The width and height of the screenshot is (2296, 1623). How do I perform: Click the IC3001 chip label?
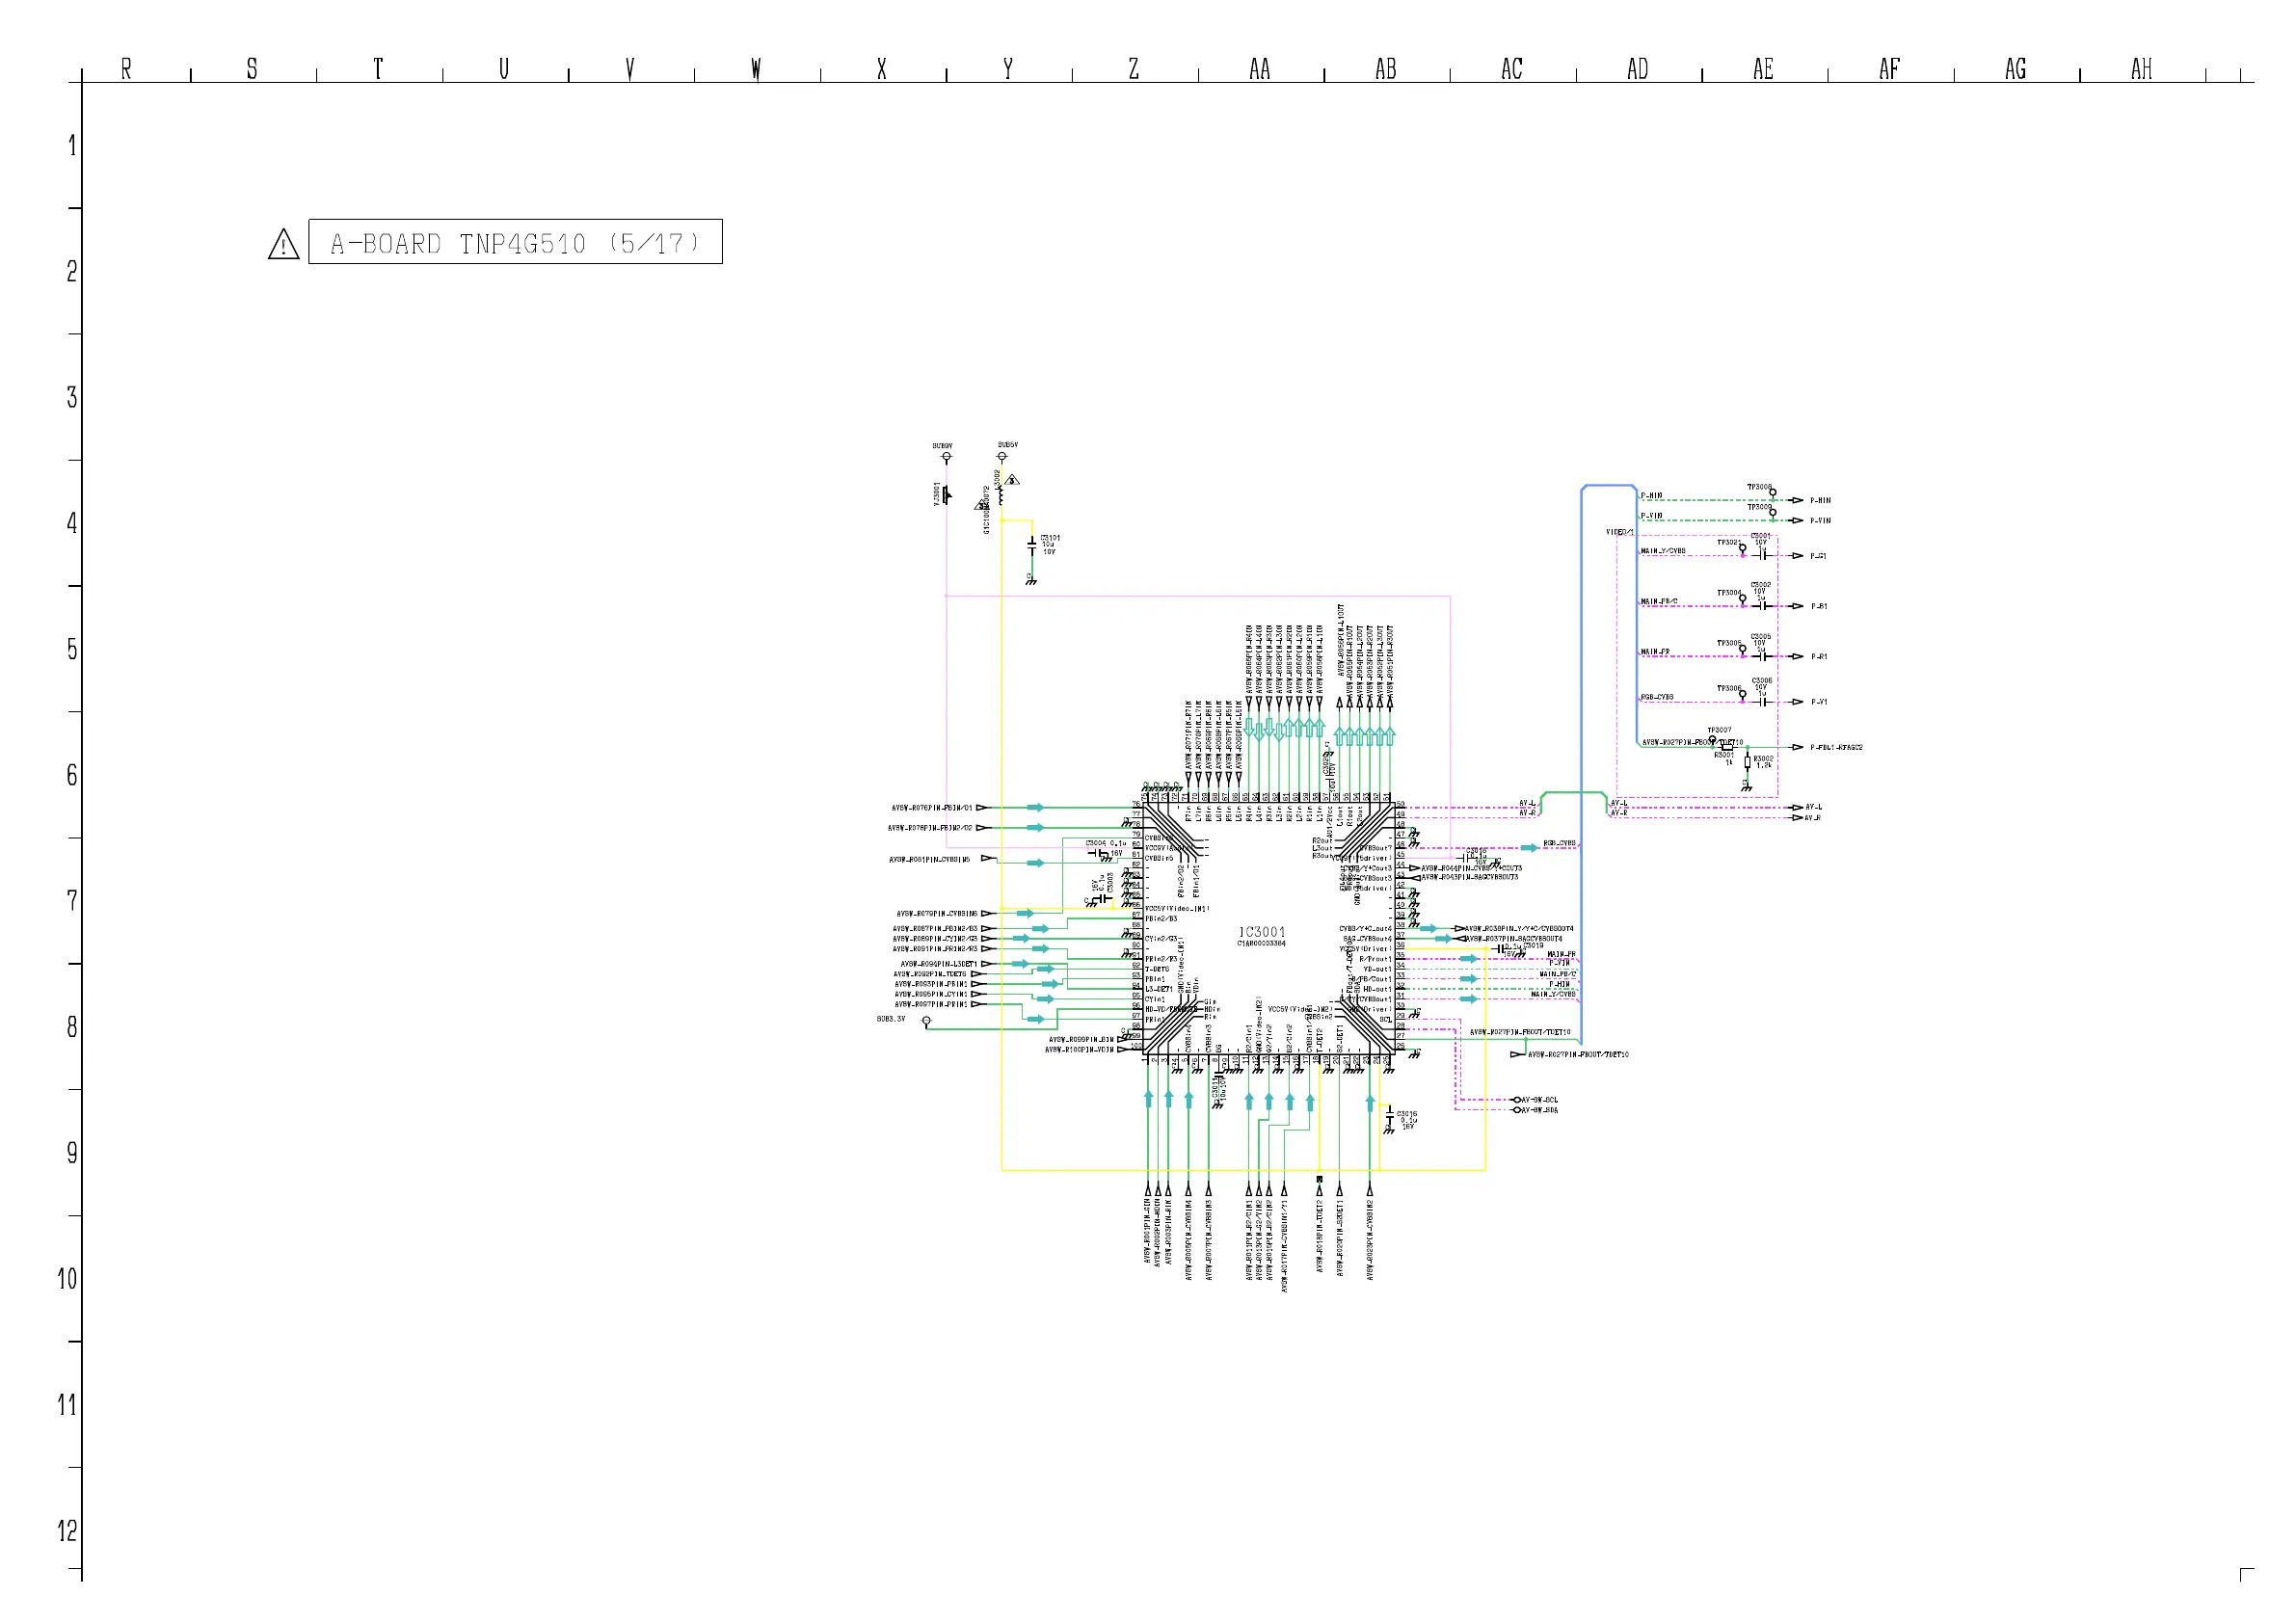1262,933
